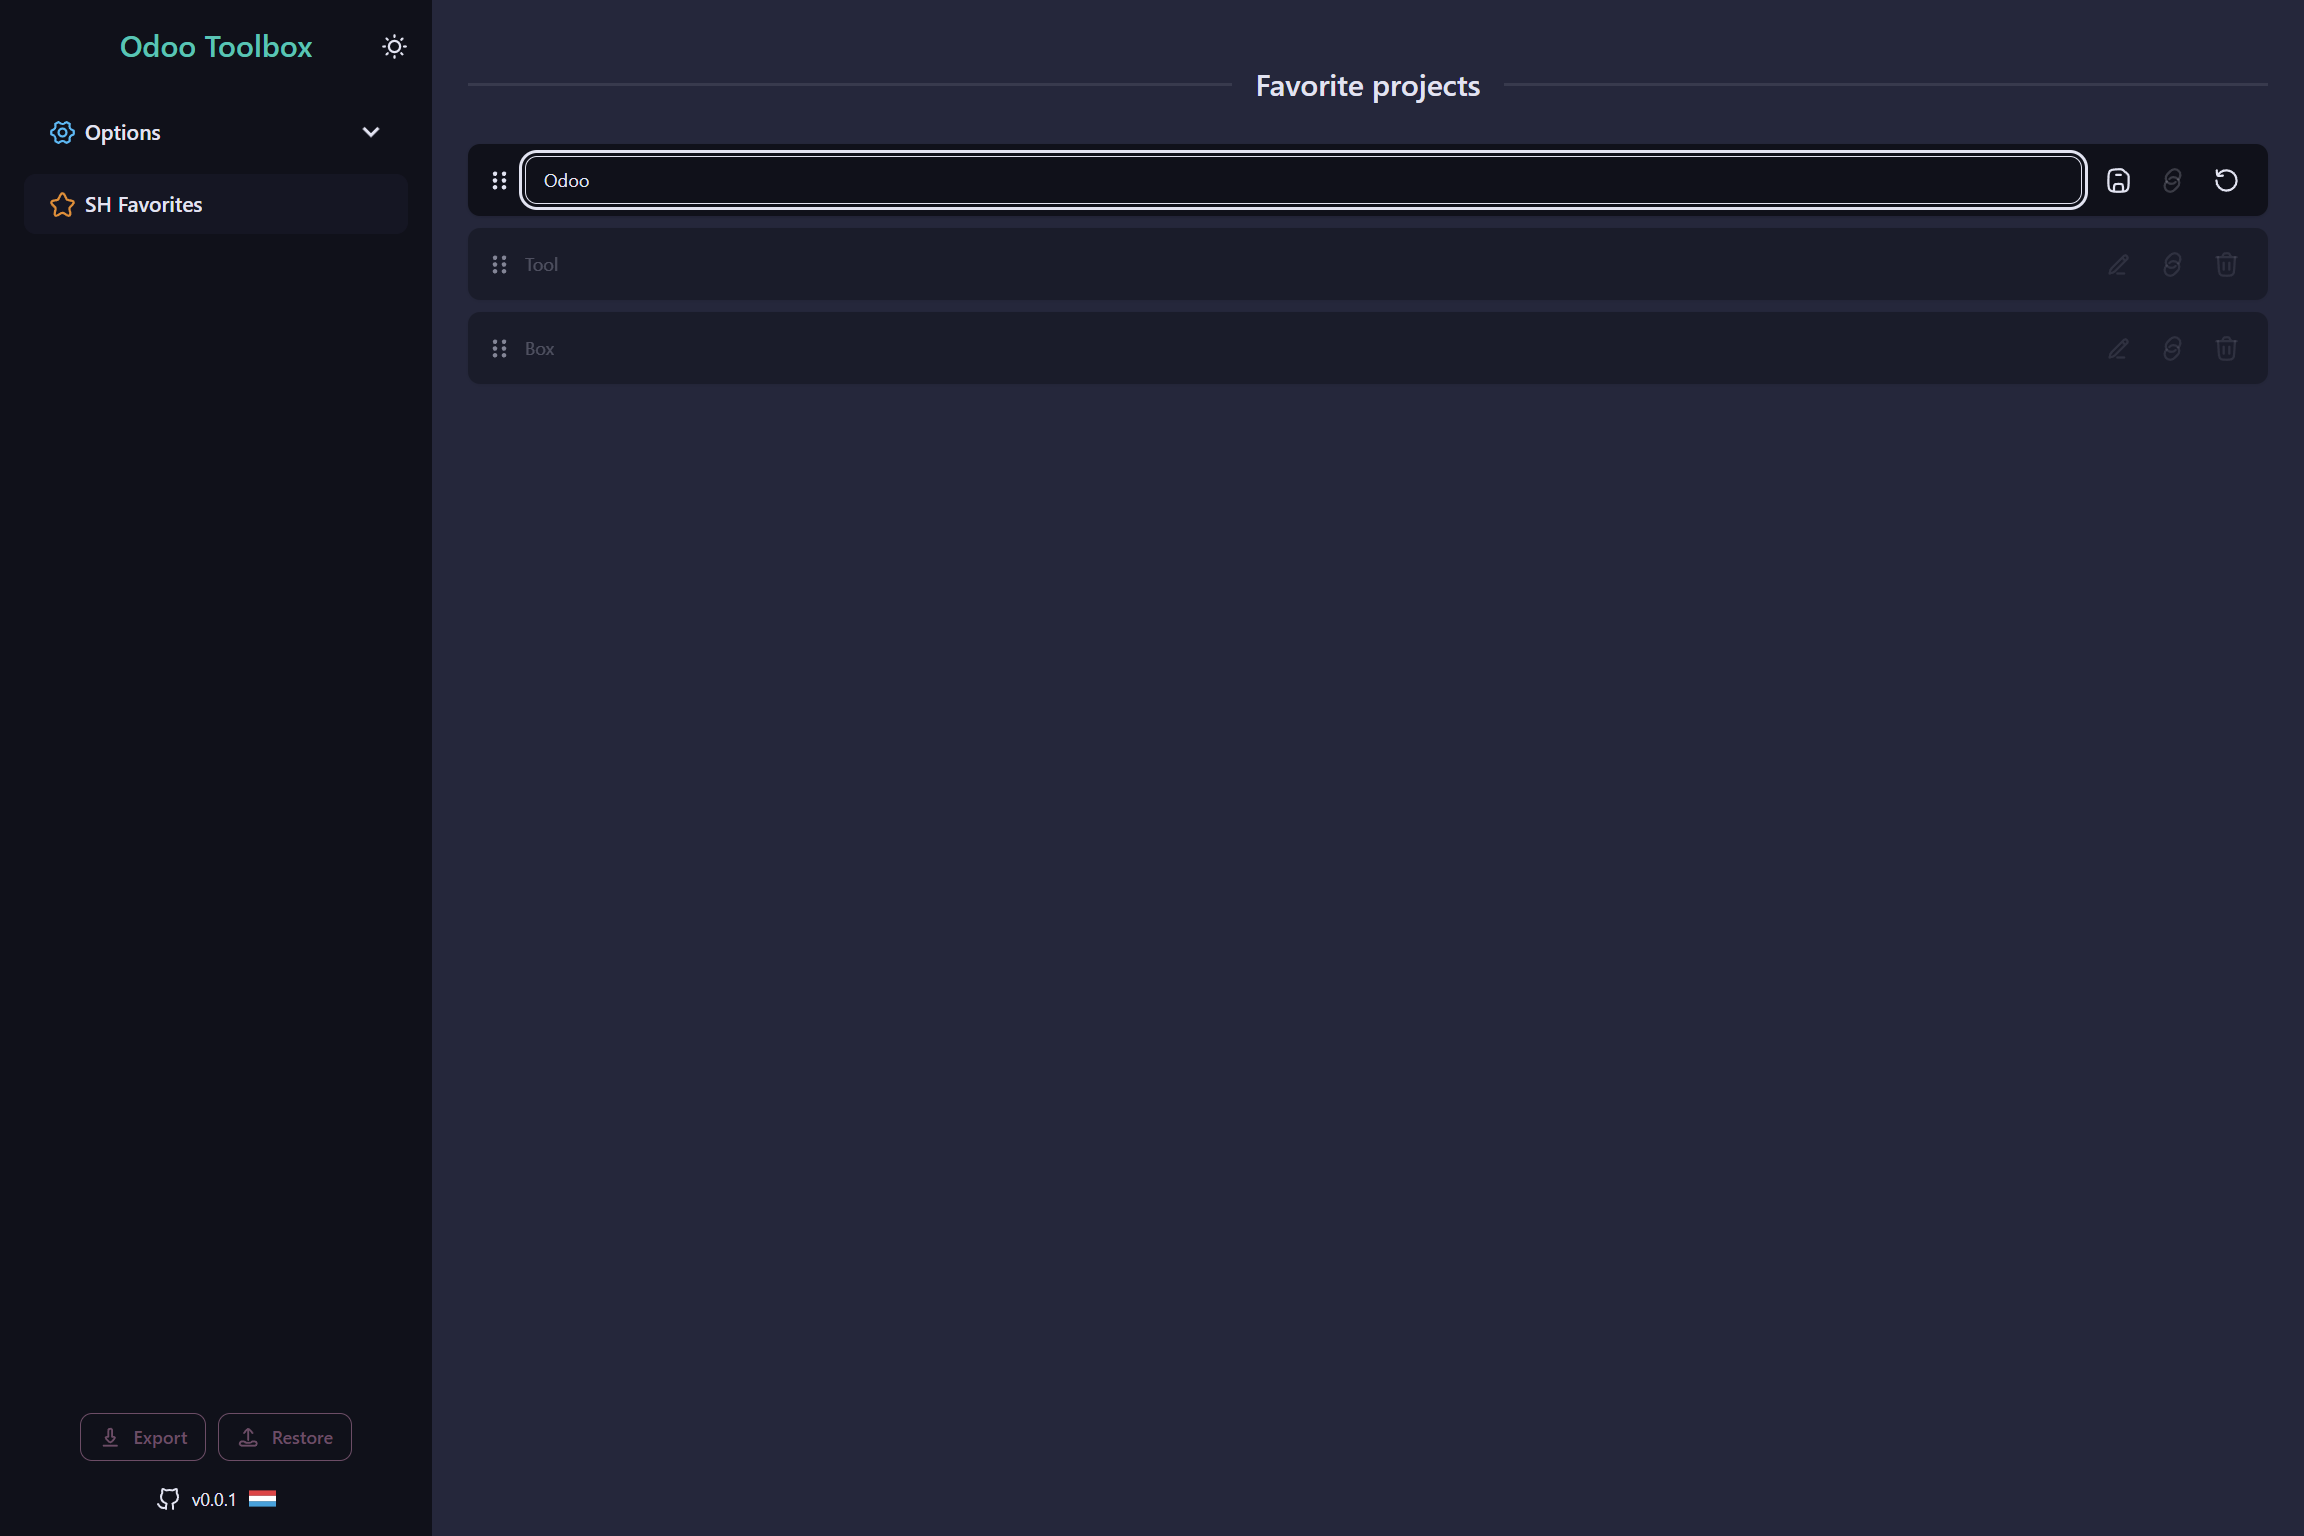Toggle light mode with the sun icon
The height and width of the screenshot is (1536, 2304).
pos(394,46)
